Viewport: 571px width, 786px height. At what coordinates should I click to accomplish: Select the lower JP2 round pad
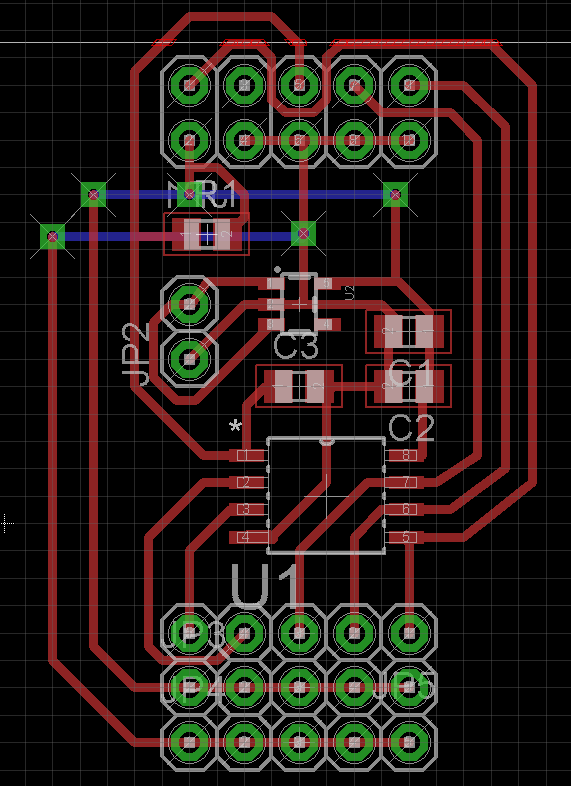tap(189, 359)
